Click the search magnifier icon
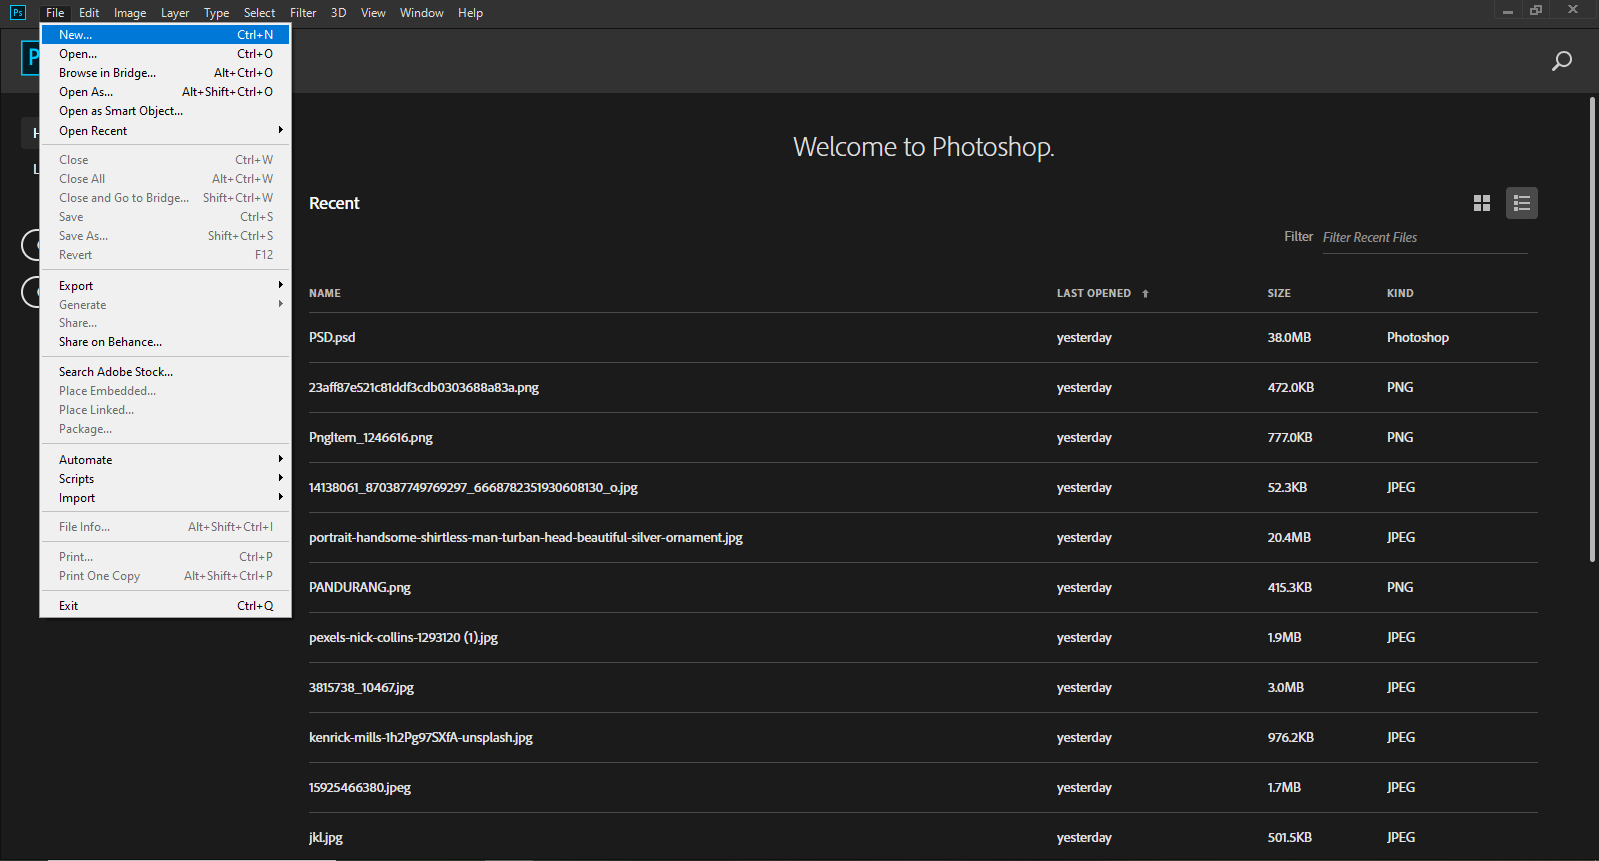 (1561, 62)
